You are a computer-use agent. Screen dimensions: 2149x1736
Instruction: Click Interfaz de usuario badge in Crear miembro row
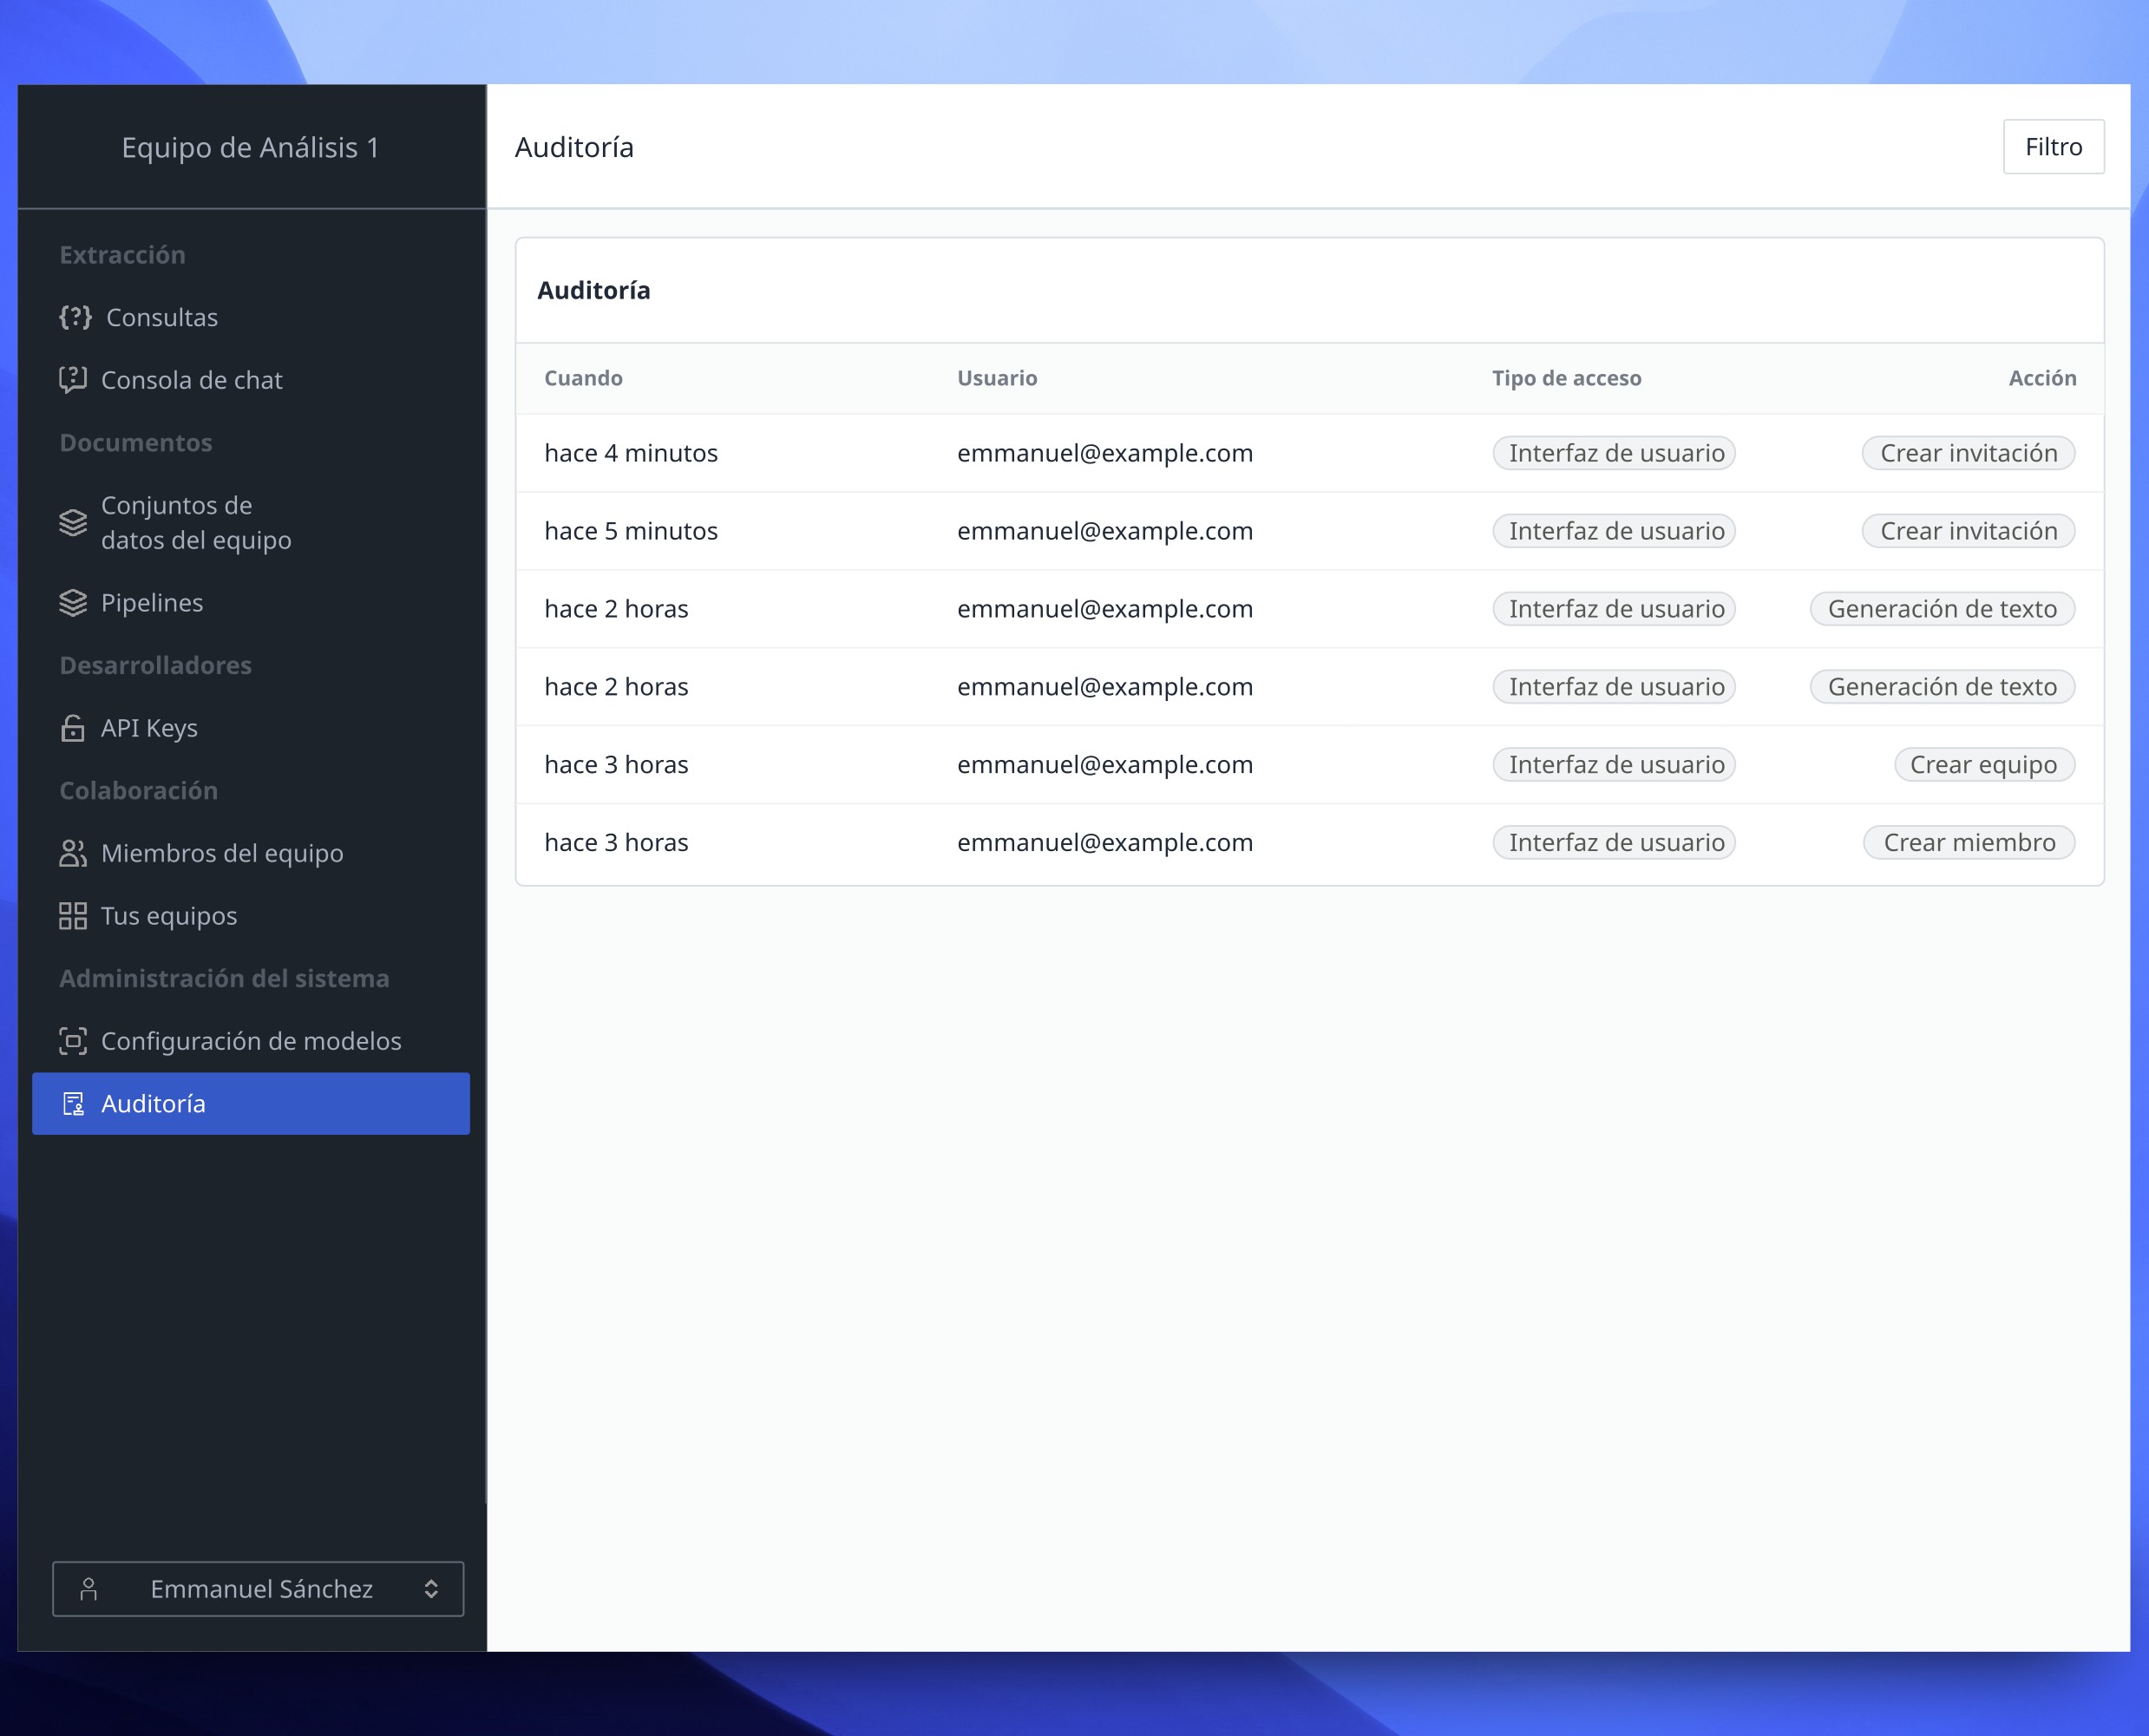[x=1614, y=843]
